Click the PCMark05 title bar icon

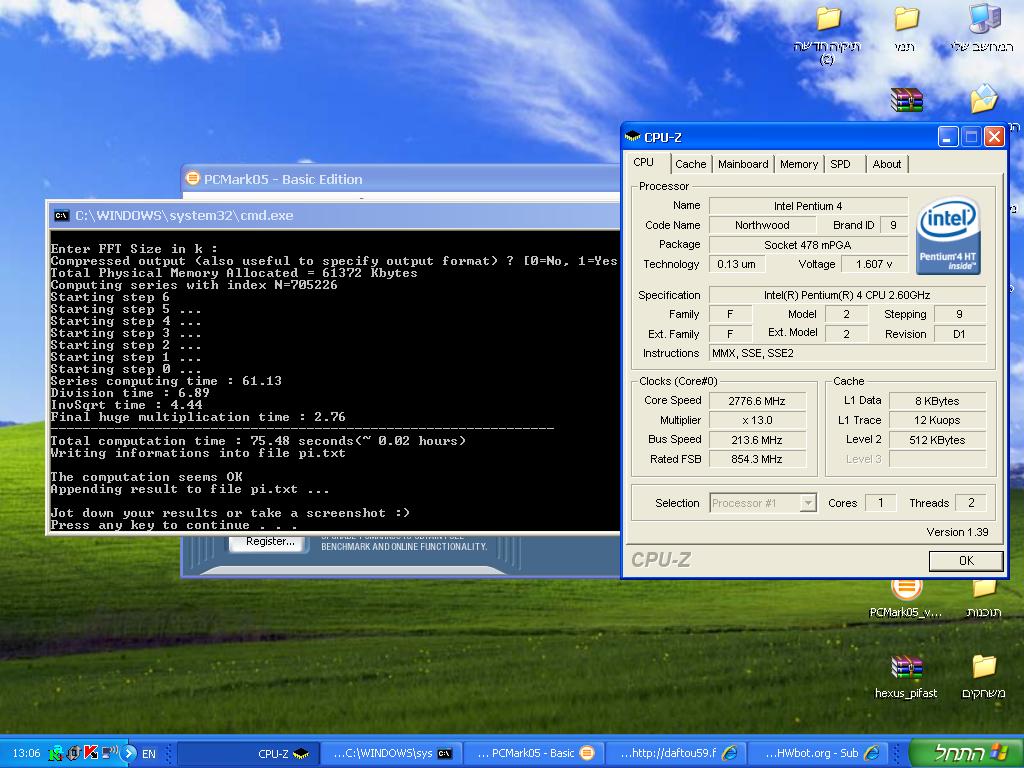(x=193, y=178)
